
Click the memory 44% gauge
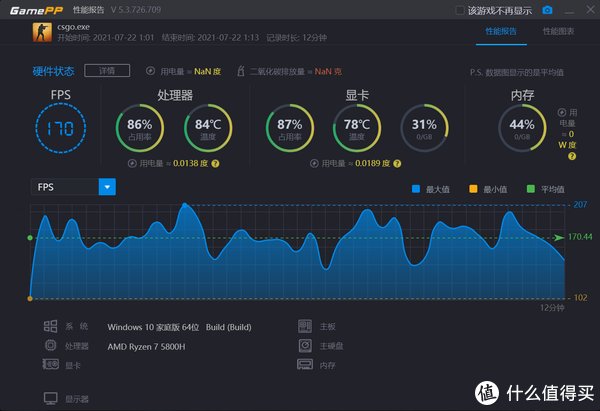pos(522,128)
